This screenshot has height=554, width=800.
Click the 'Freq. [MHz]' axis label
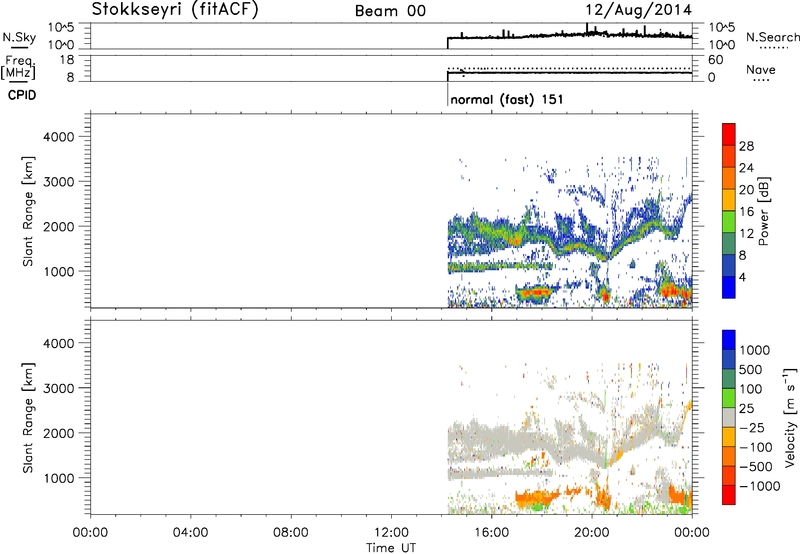click(19, 67)
